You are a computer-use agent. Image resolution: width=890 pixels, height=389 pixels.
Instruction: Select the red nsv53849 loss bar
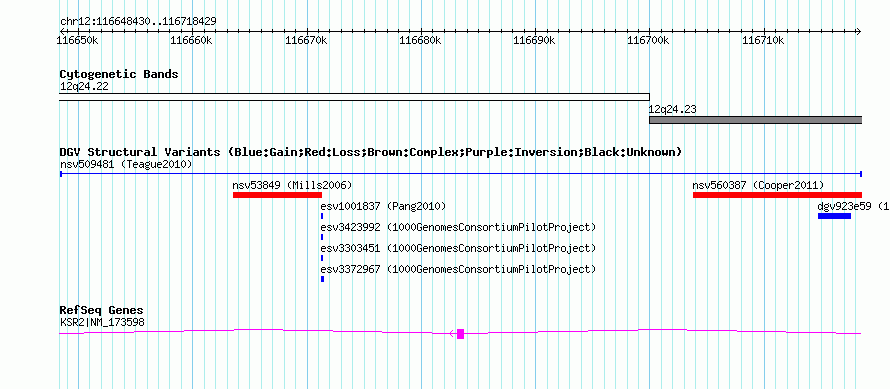coord(277,195)
